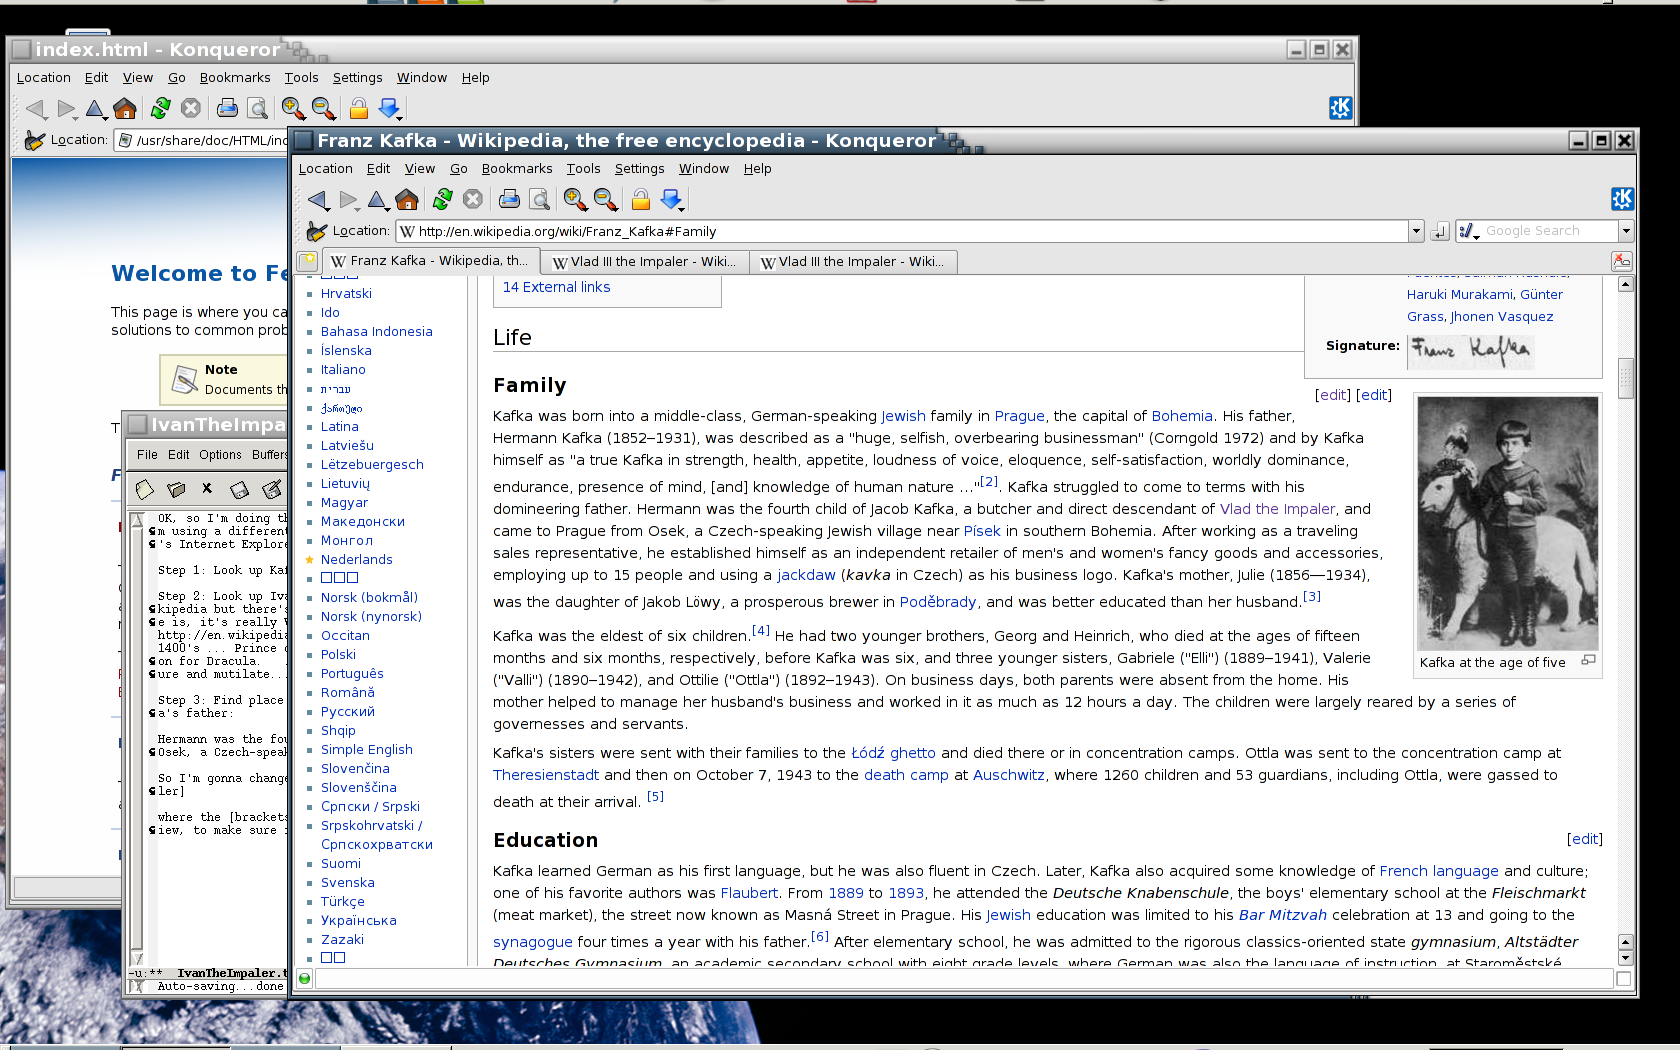The image size is (1680, 1050).
Task: Open Options menu in IvanTheImpaler editor
Action: pyautogui.click(x=220, y=455)
